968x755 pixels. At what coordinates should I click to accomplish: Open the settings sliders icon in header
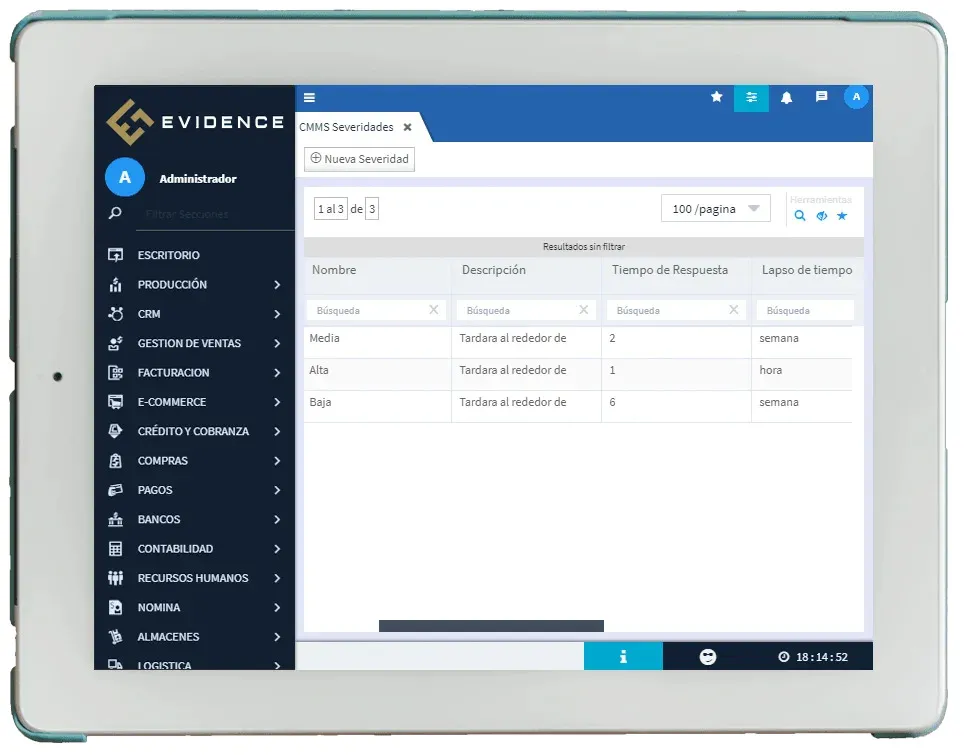point(751,98)
